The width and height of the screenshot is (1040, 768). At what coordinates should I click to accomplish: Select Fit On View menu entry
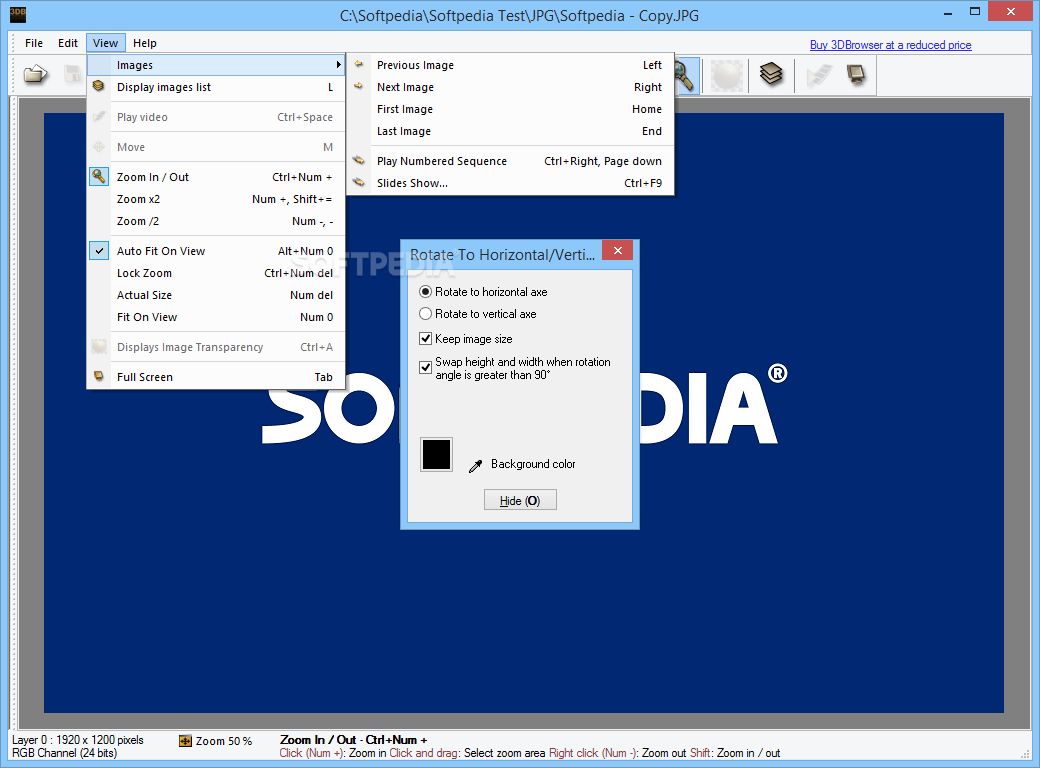click(216, 317)
